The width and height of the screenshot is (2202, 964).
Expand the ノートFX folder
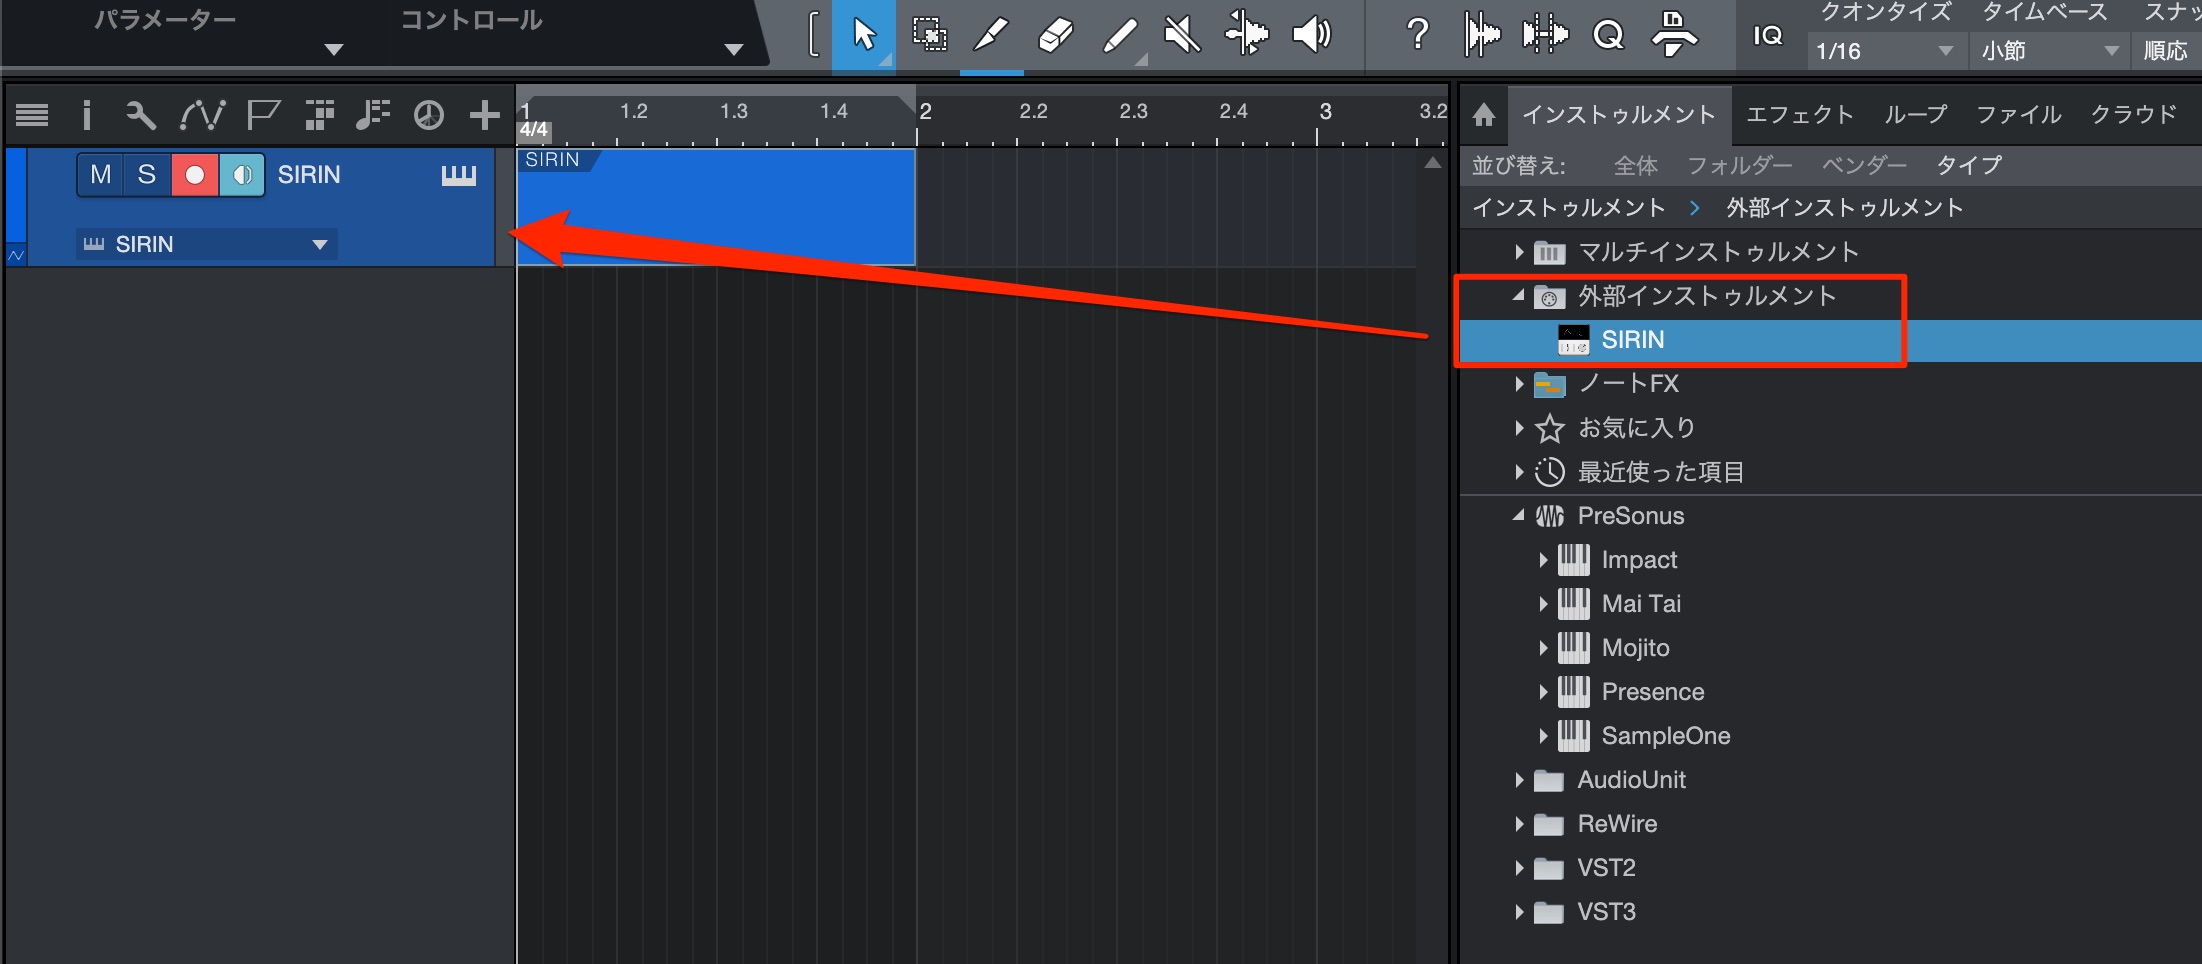1519,384
